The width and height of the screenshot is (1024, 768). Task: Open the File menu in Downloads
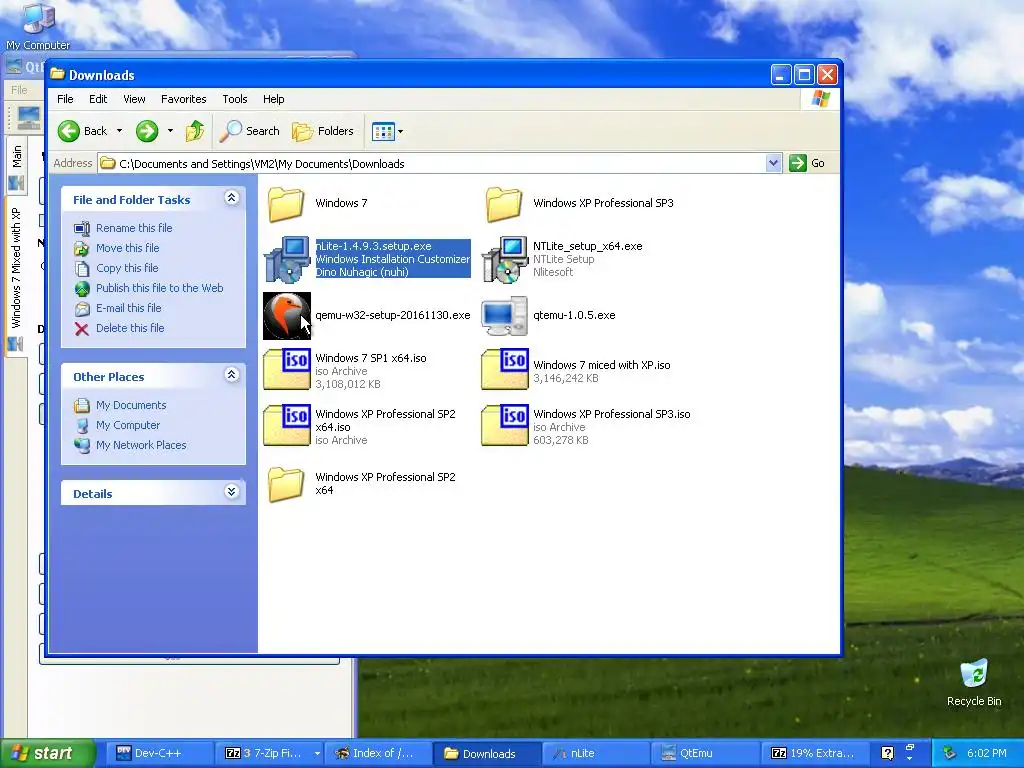click(65, 99)
